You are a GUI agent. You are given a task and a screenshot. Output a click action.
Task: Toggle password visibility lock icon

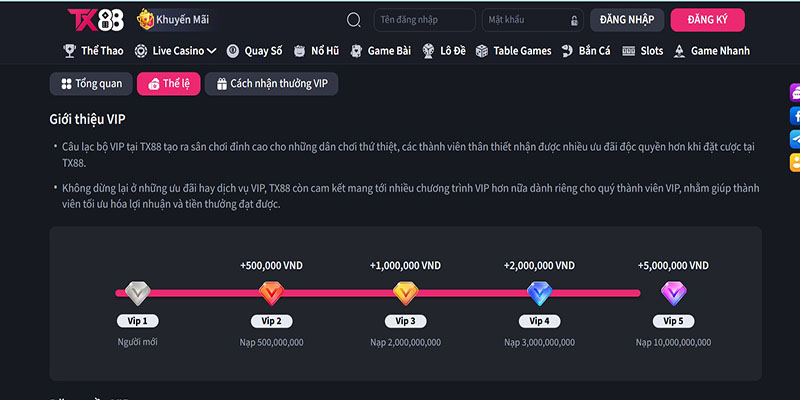coord(574,20)
